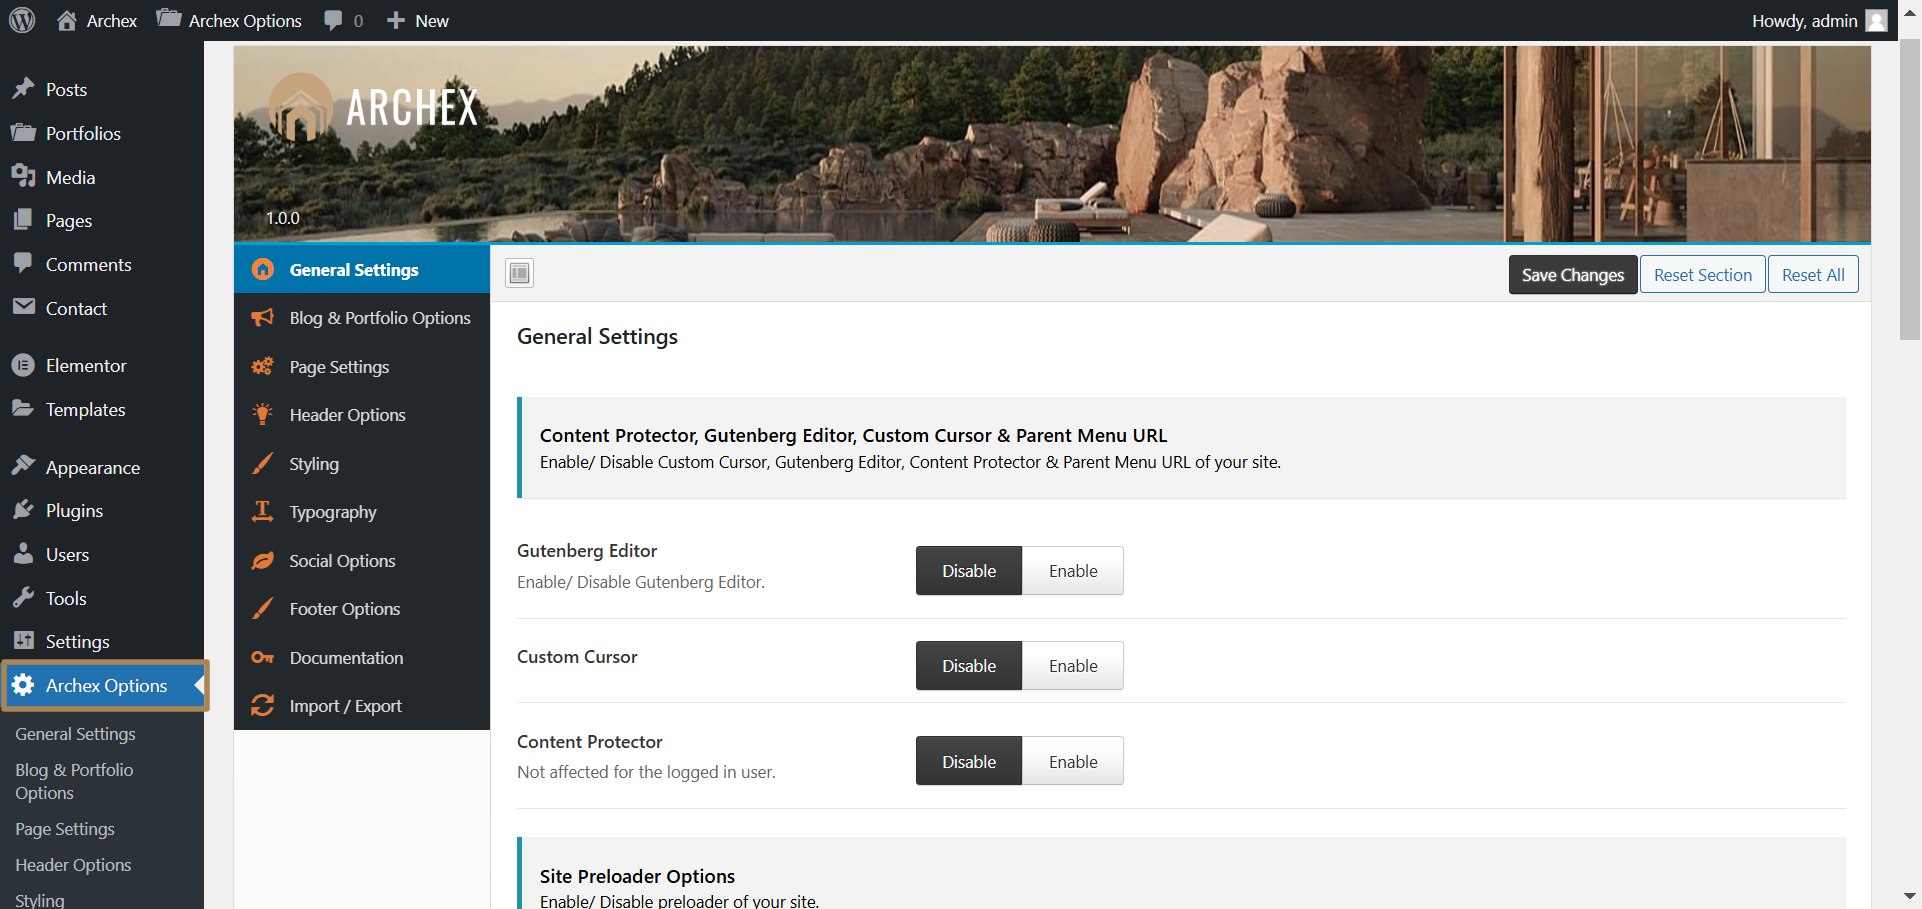Click the Media icon in sidebar
The image size is (1922, 909).
point(24,177)
